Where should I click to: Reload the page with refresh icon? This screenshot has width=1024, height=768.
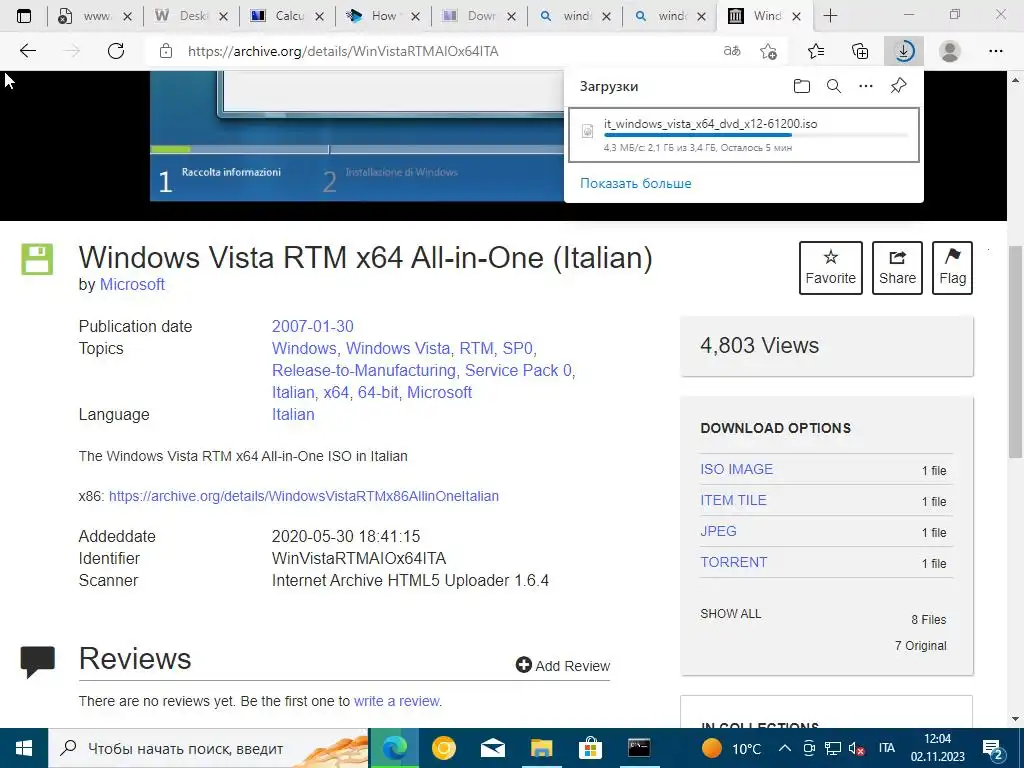[116, 51]
